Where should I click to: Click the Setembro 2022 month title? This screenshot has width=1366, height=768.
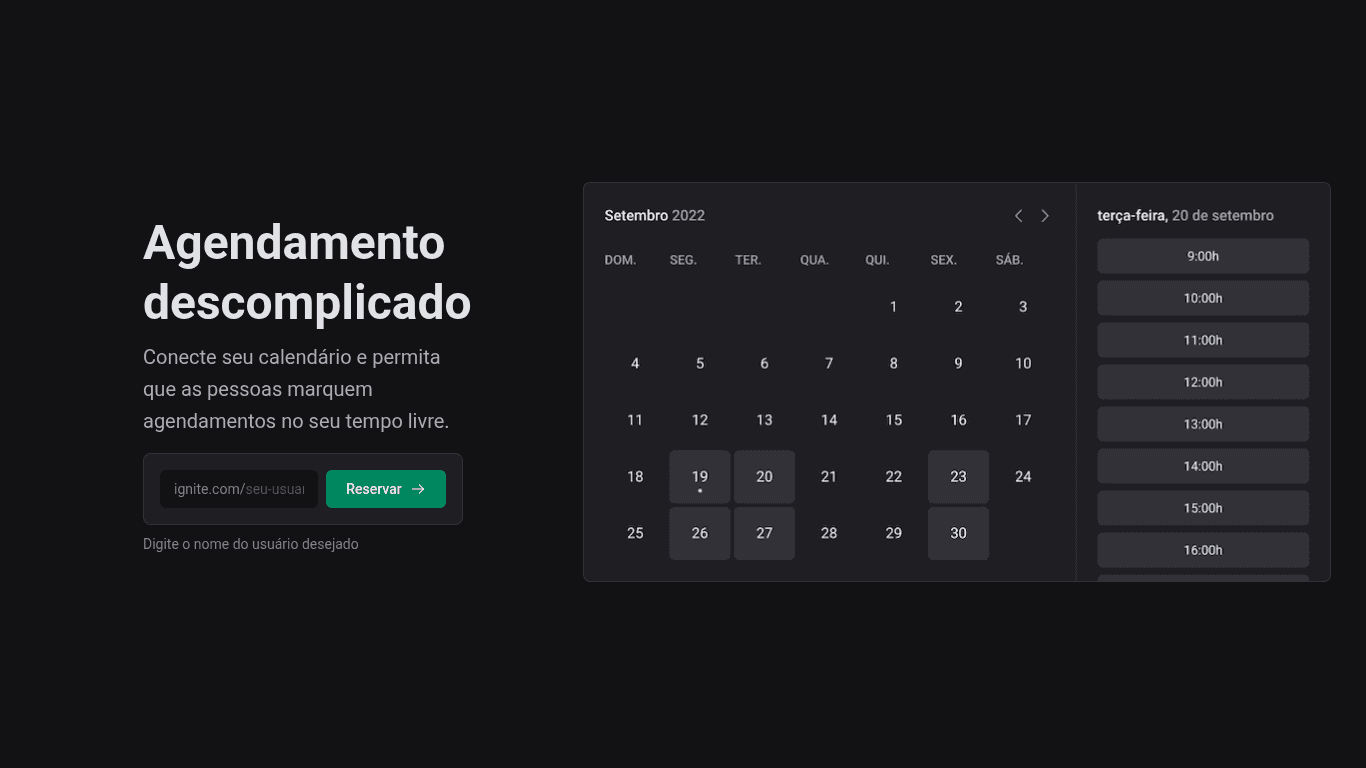tap(654, 216)
